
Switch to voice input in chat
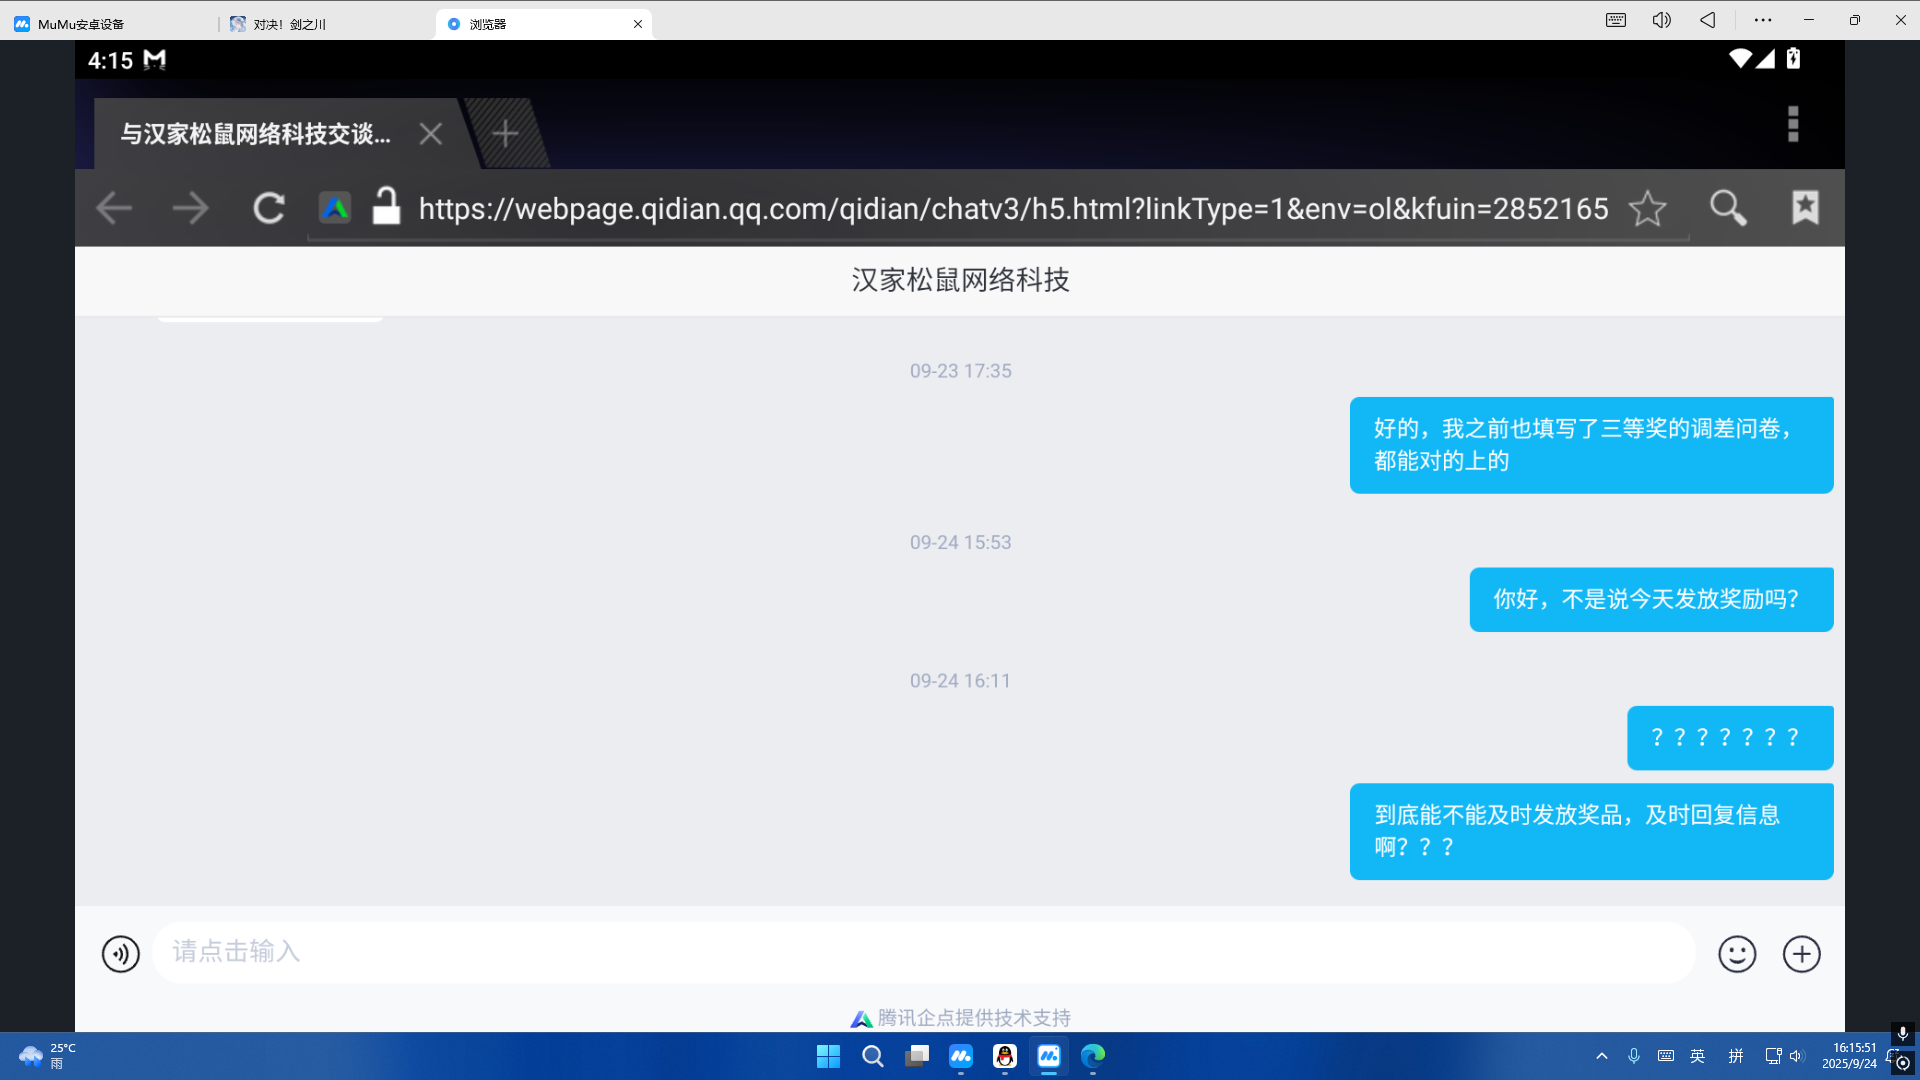tap(121, 953)
